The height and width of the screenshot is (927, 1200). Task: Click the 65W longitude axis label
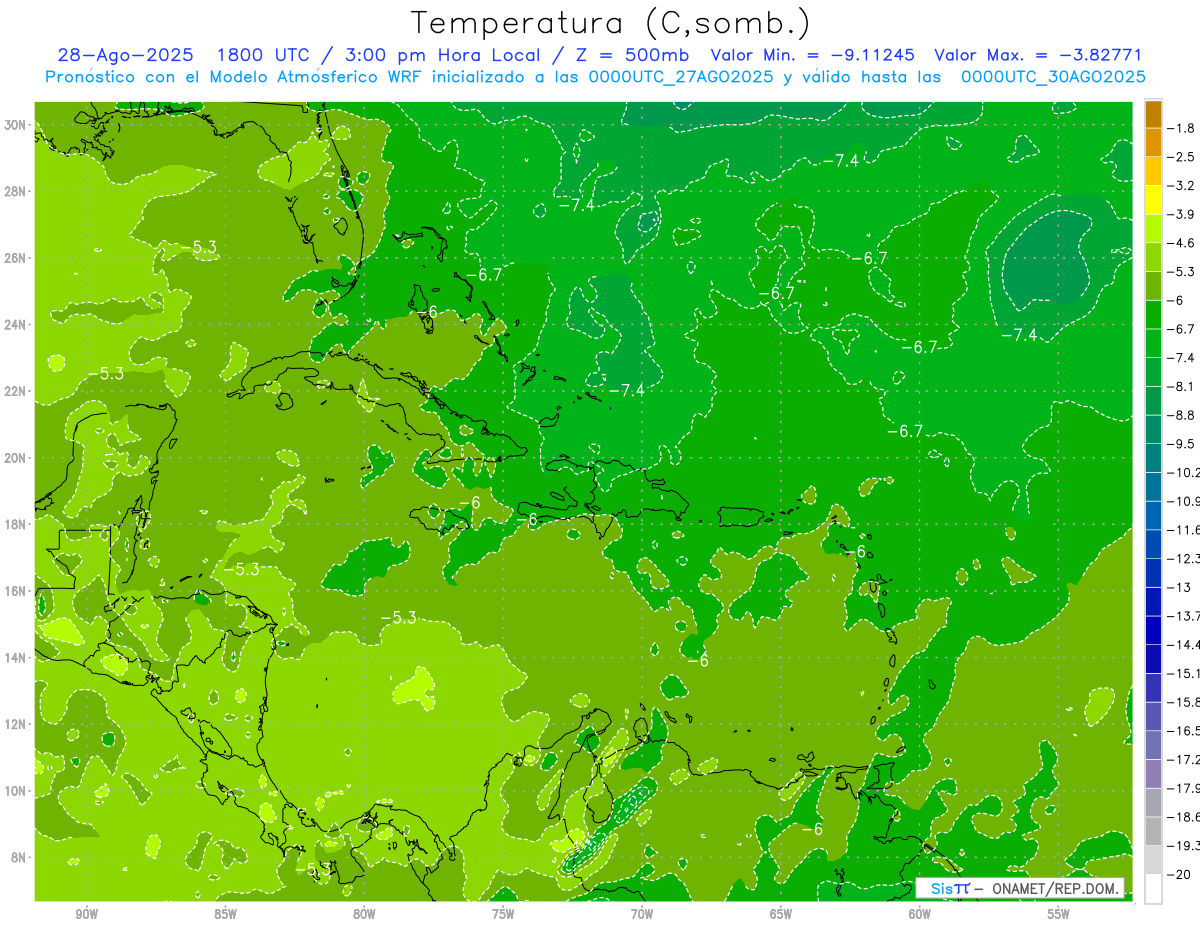(781, 913)
